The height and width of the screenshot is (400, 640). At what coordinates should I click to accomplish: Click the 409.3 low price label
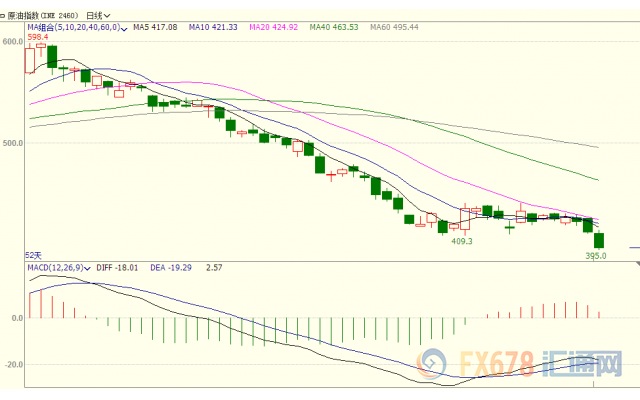click(x=462, y=241)
